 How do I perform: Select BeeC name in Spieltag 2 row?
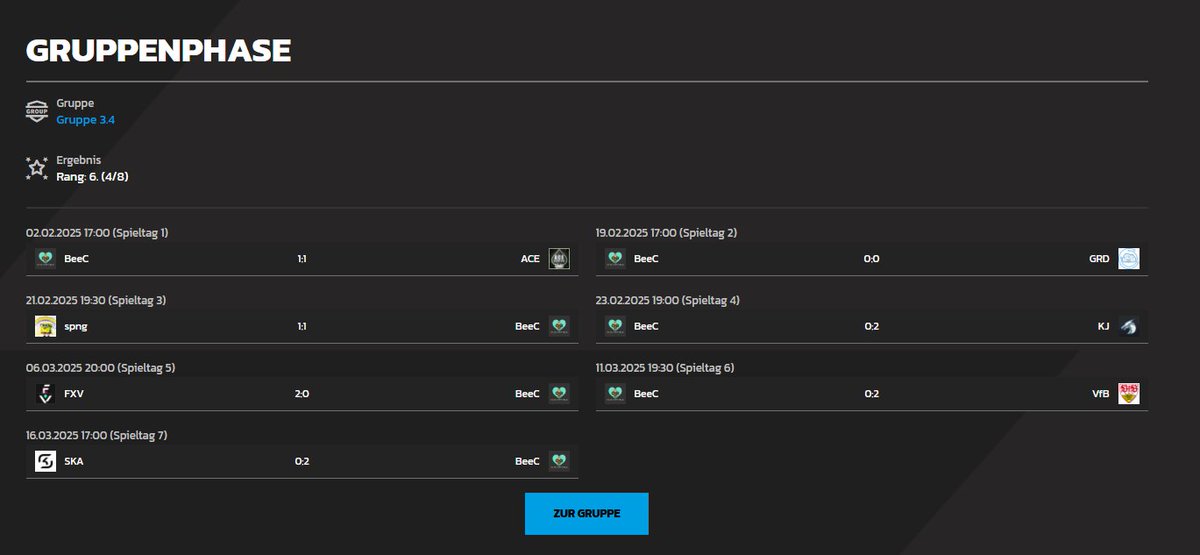(646, 259)
